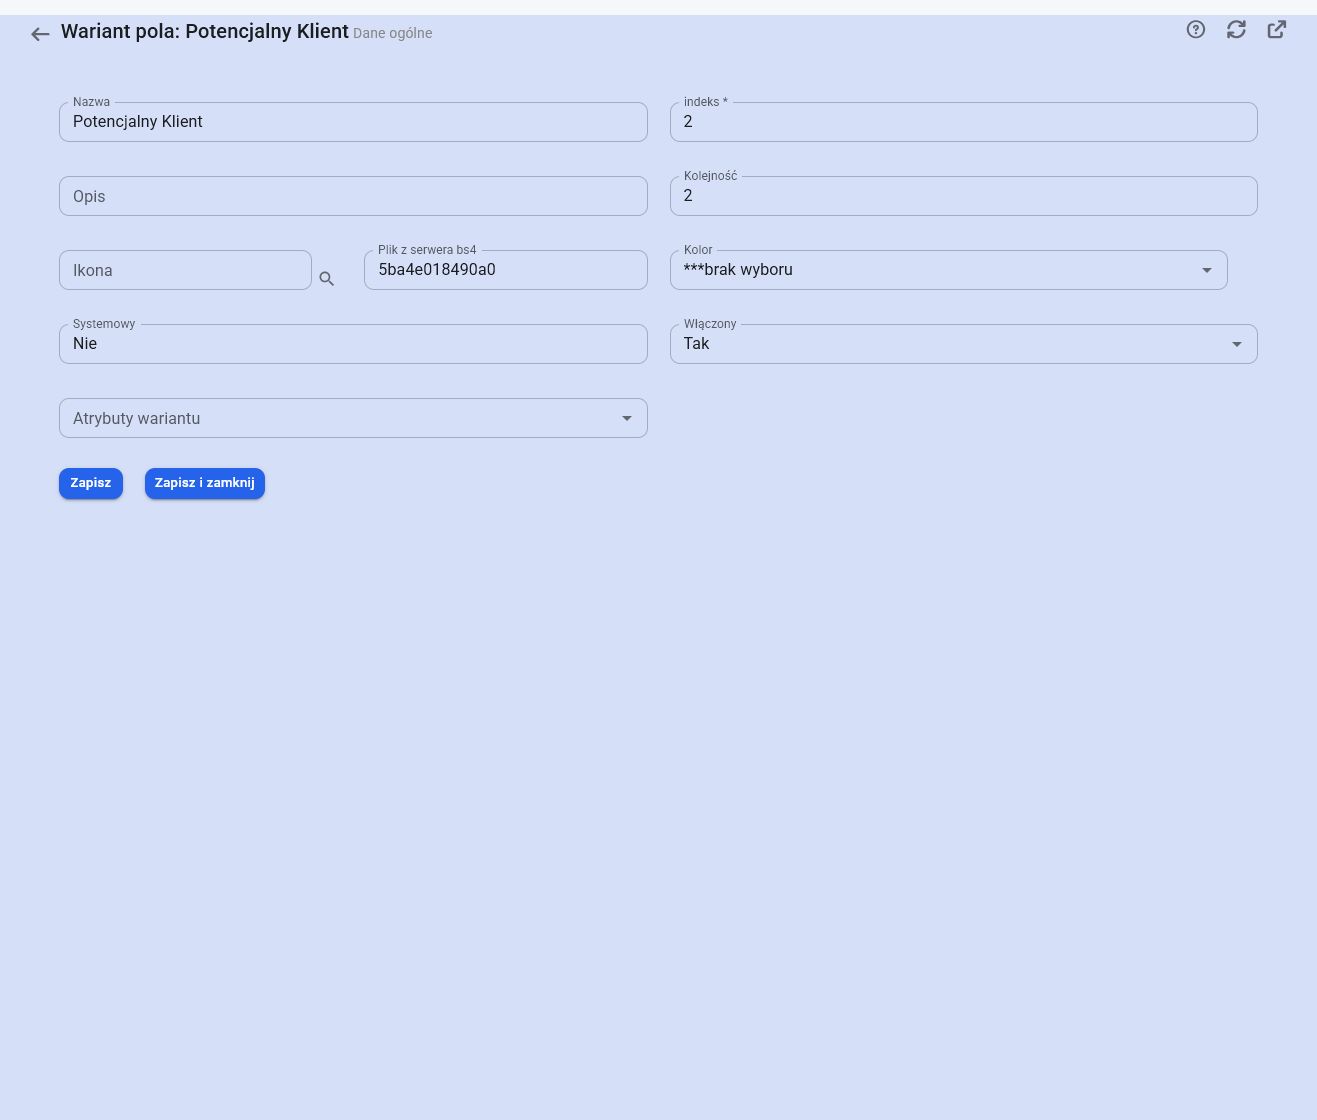Edit the Kolejność field value
Viewport: 1317px width, 1120px height.
click(x=964, y=196)
